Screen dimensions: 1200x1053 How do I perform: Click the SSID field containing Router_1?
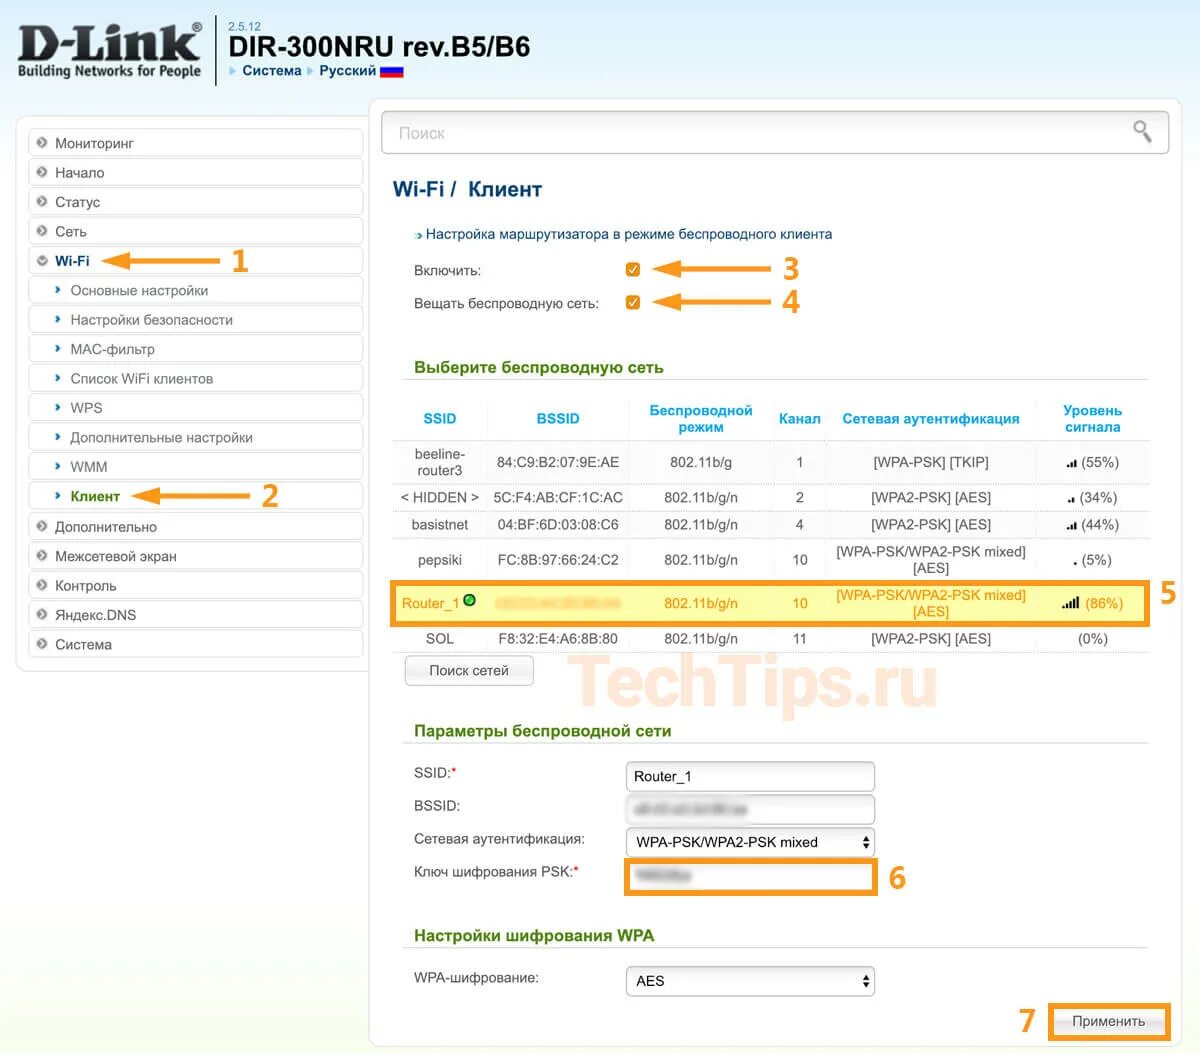(750, 776)
